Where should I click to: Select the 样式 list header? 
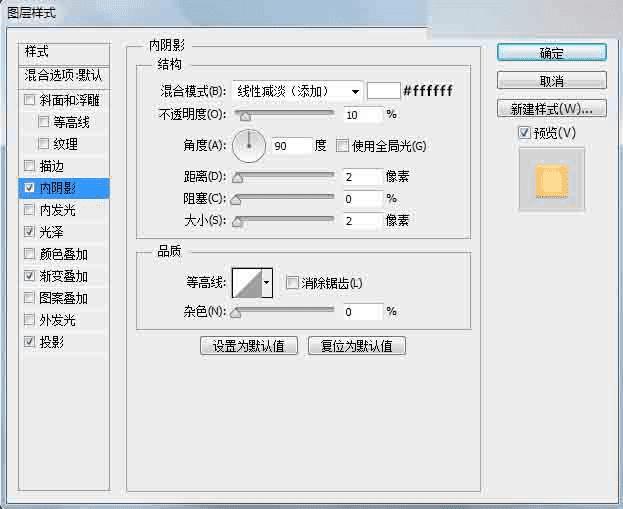64,52
